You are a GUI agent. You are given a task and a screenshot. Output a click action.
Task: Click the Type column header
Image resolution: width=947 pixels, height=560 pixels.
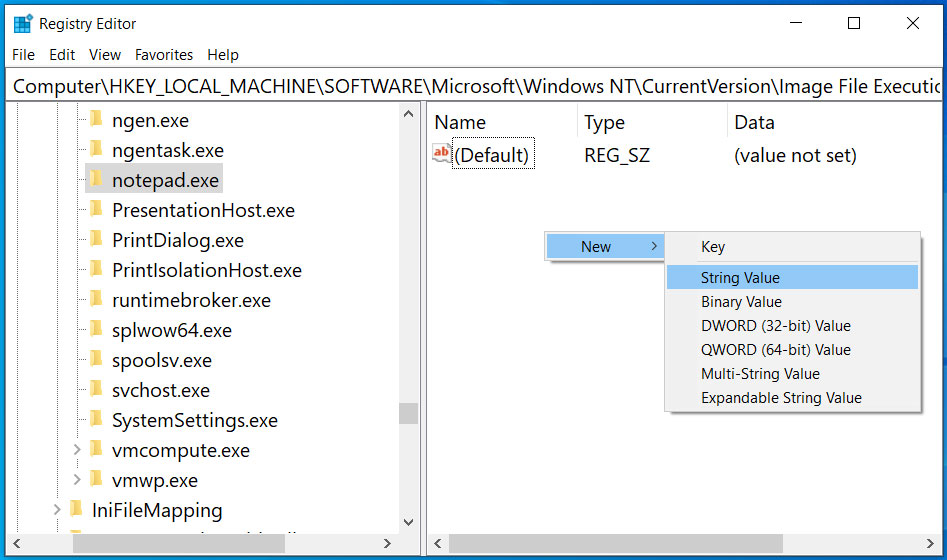(x=652, y=122)
